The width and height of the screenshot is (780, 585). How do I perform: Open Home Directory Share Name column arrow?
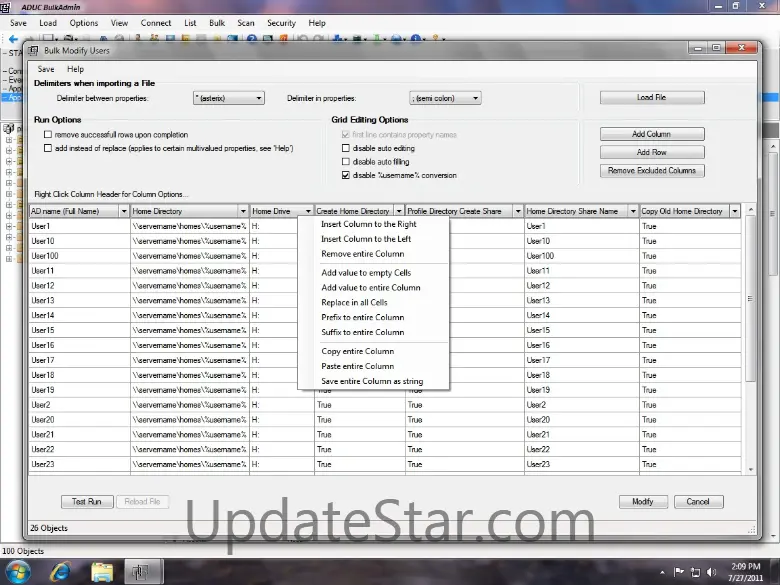[633, 211]
